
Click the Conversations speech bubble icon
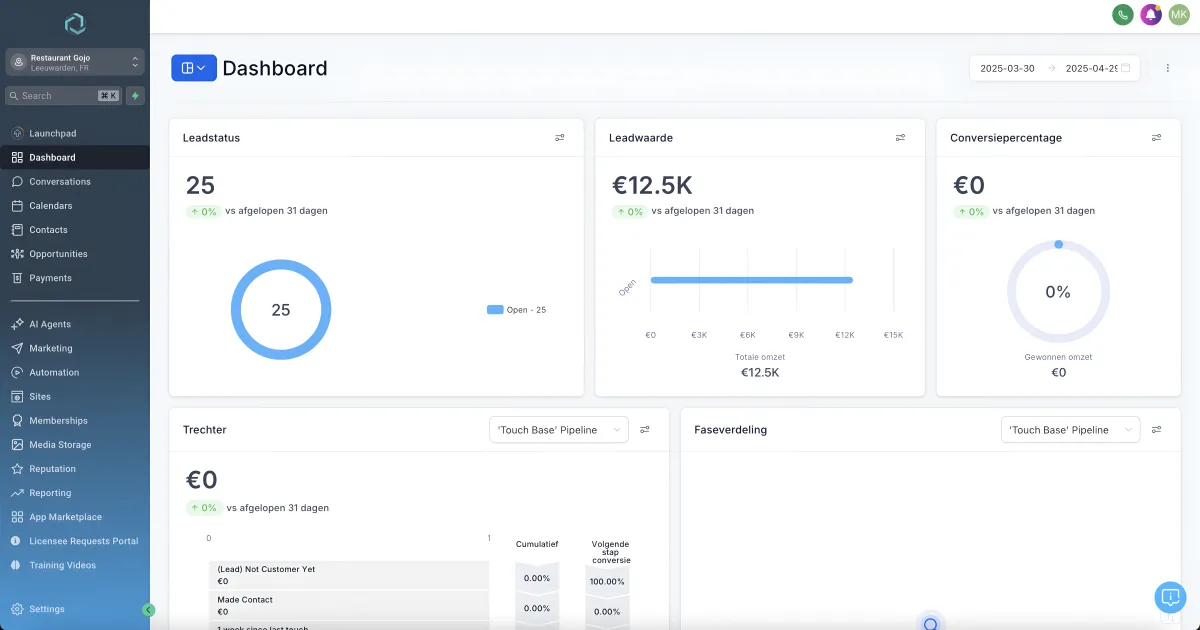(x=17, y=181)
